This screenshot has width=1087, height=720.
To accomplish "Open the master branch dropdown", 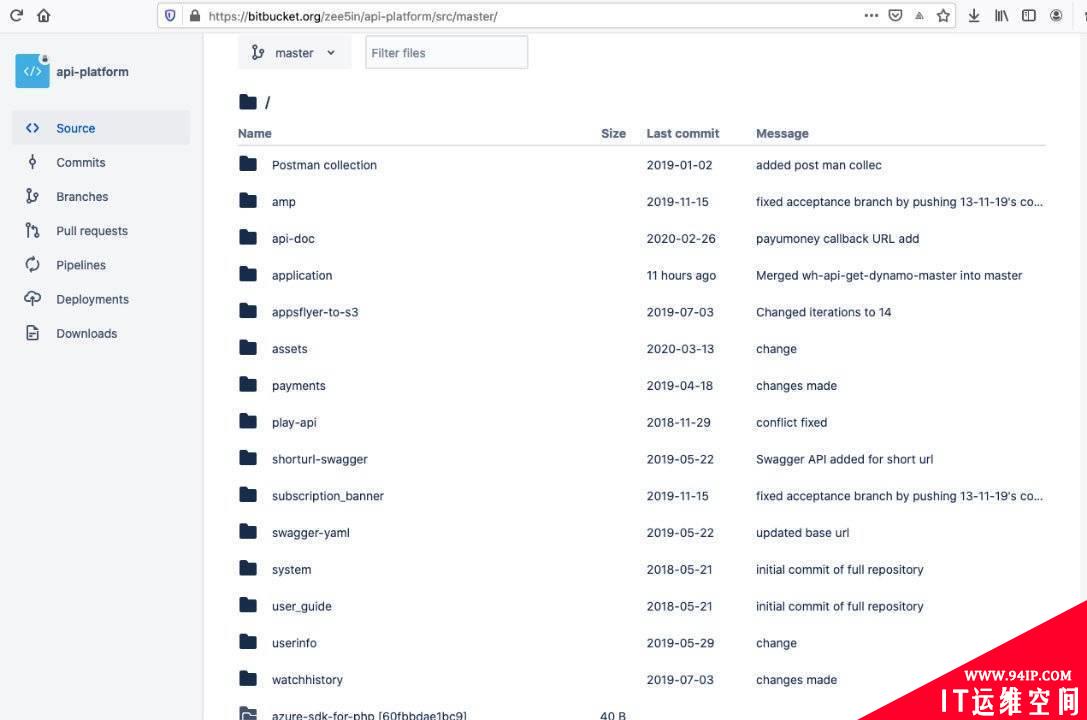I will pos(294,53).
